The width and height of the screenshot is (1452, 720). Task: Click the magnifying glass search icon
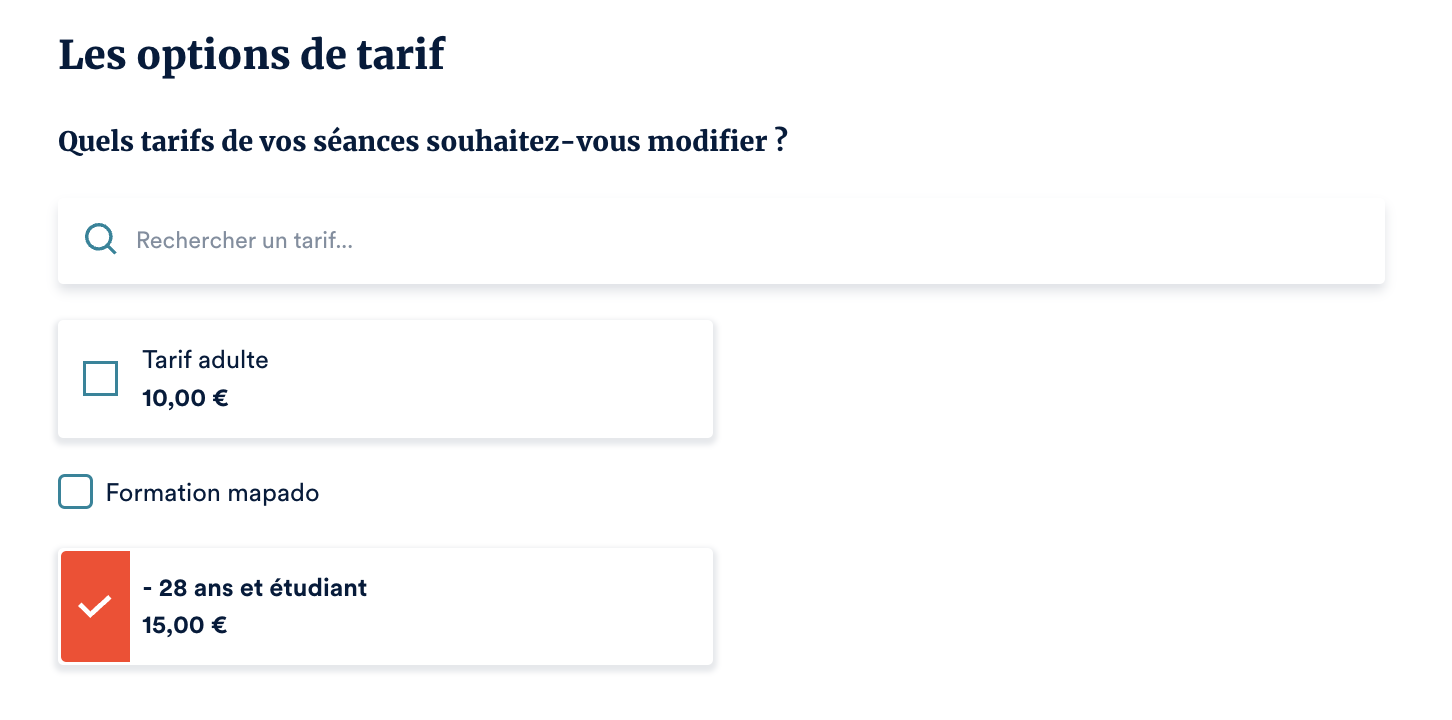100,240
